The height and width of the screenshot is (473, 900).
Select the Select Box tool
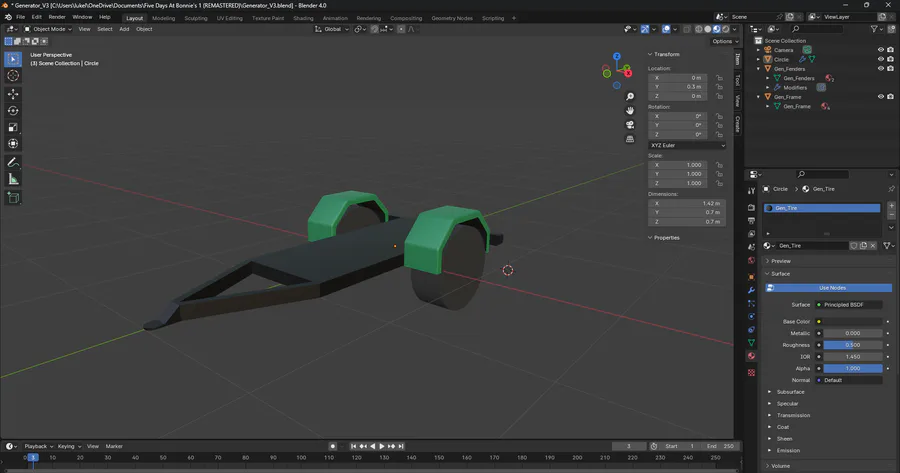(13, 59)
